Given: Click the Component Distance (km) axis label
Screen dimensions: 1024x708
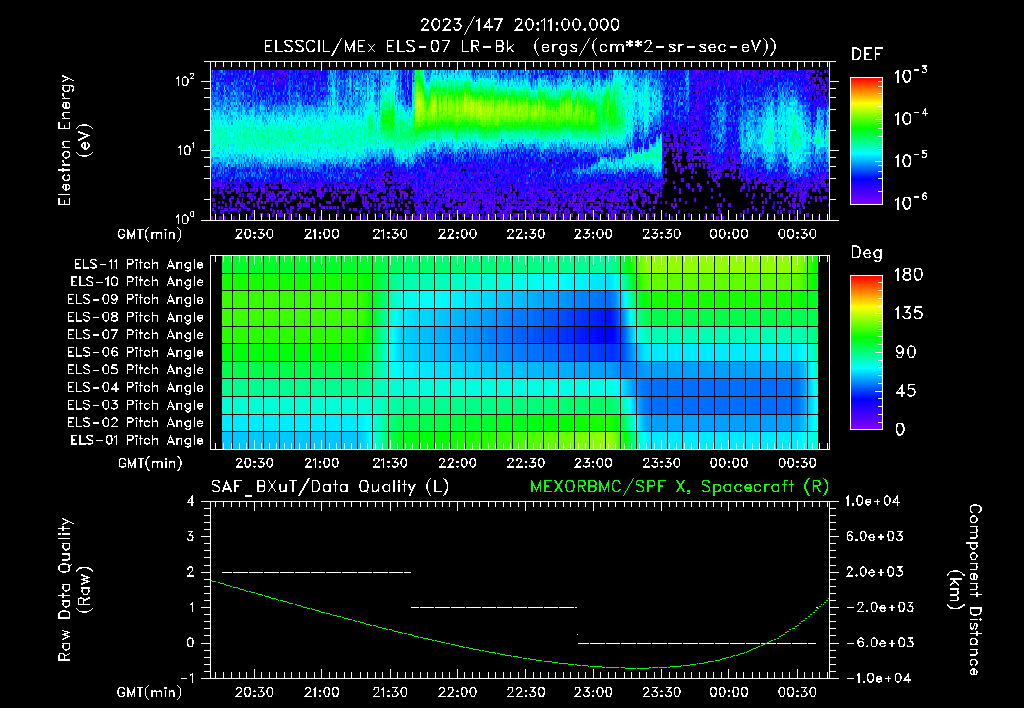Looking at the screenshot, I should (x=965, y=590).
